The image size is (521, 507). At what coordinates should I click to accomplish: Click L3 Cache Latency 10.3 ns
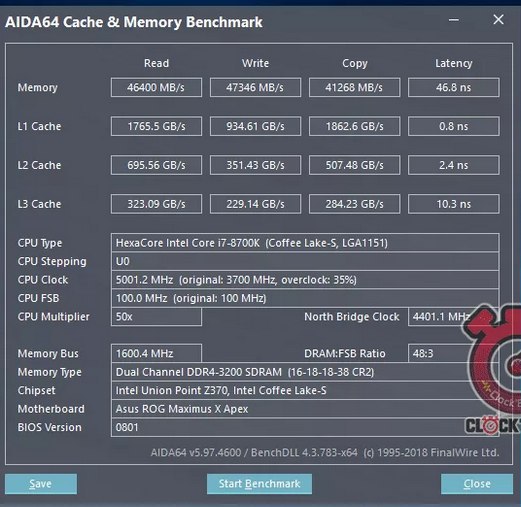(x=454, y=204)
